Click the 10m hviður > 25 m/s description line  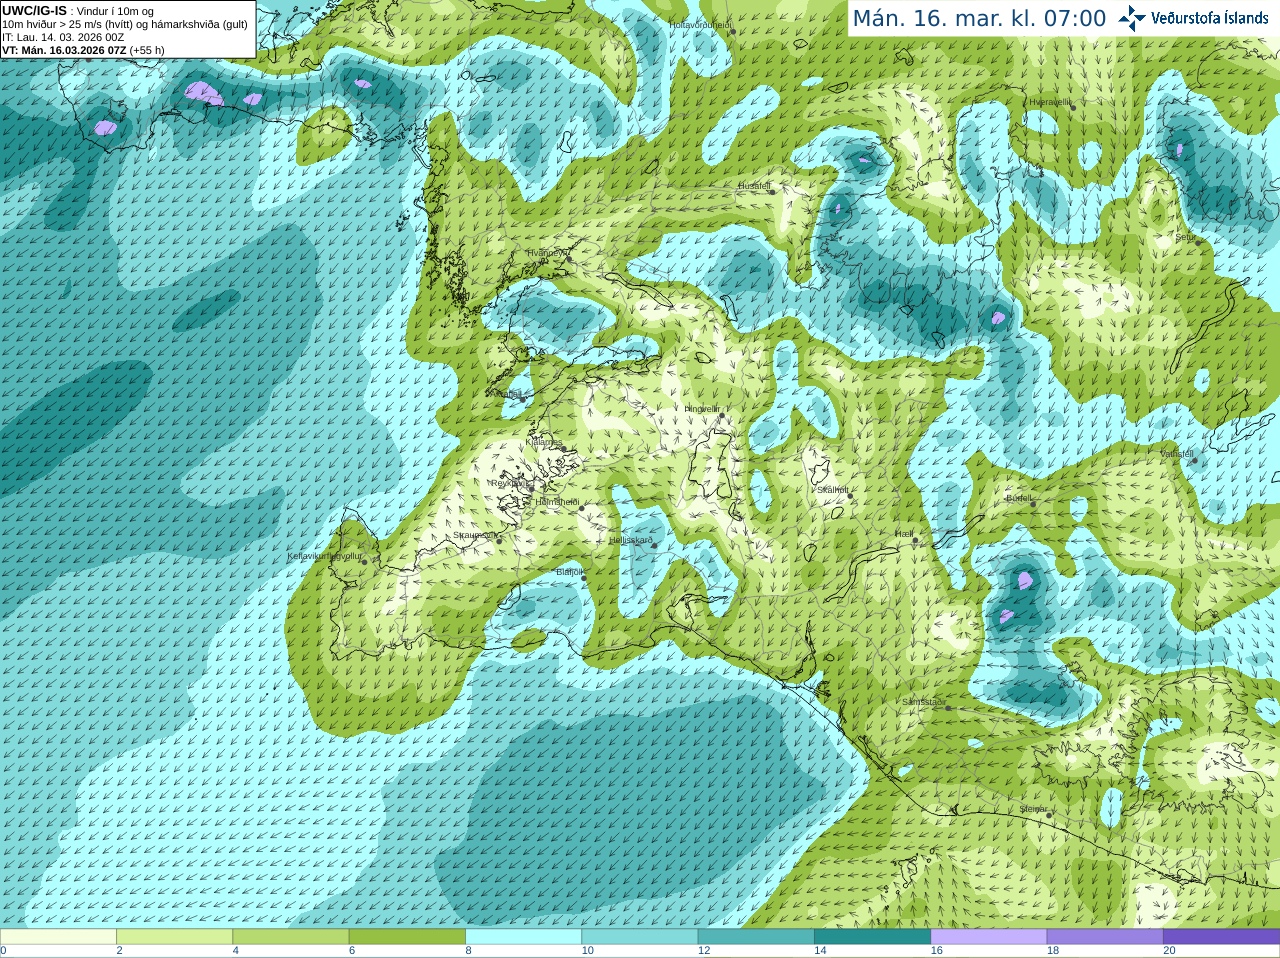pyautogui.click(x=125, y=24)
